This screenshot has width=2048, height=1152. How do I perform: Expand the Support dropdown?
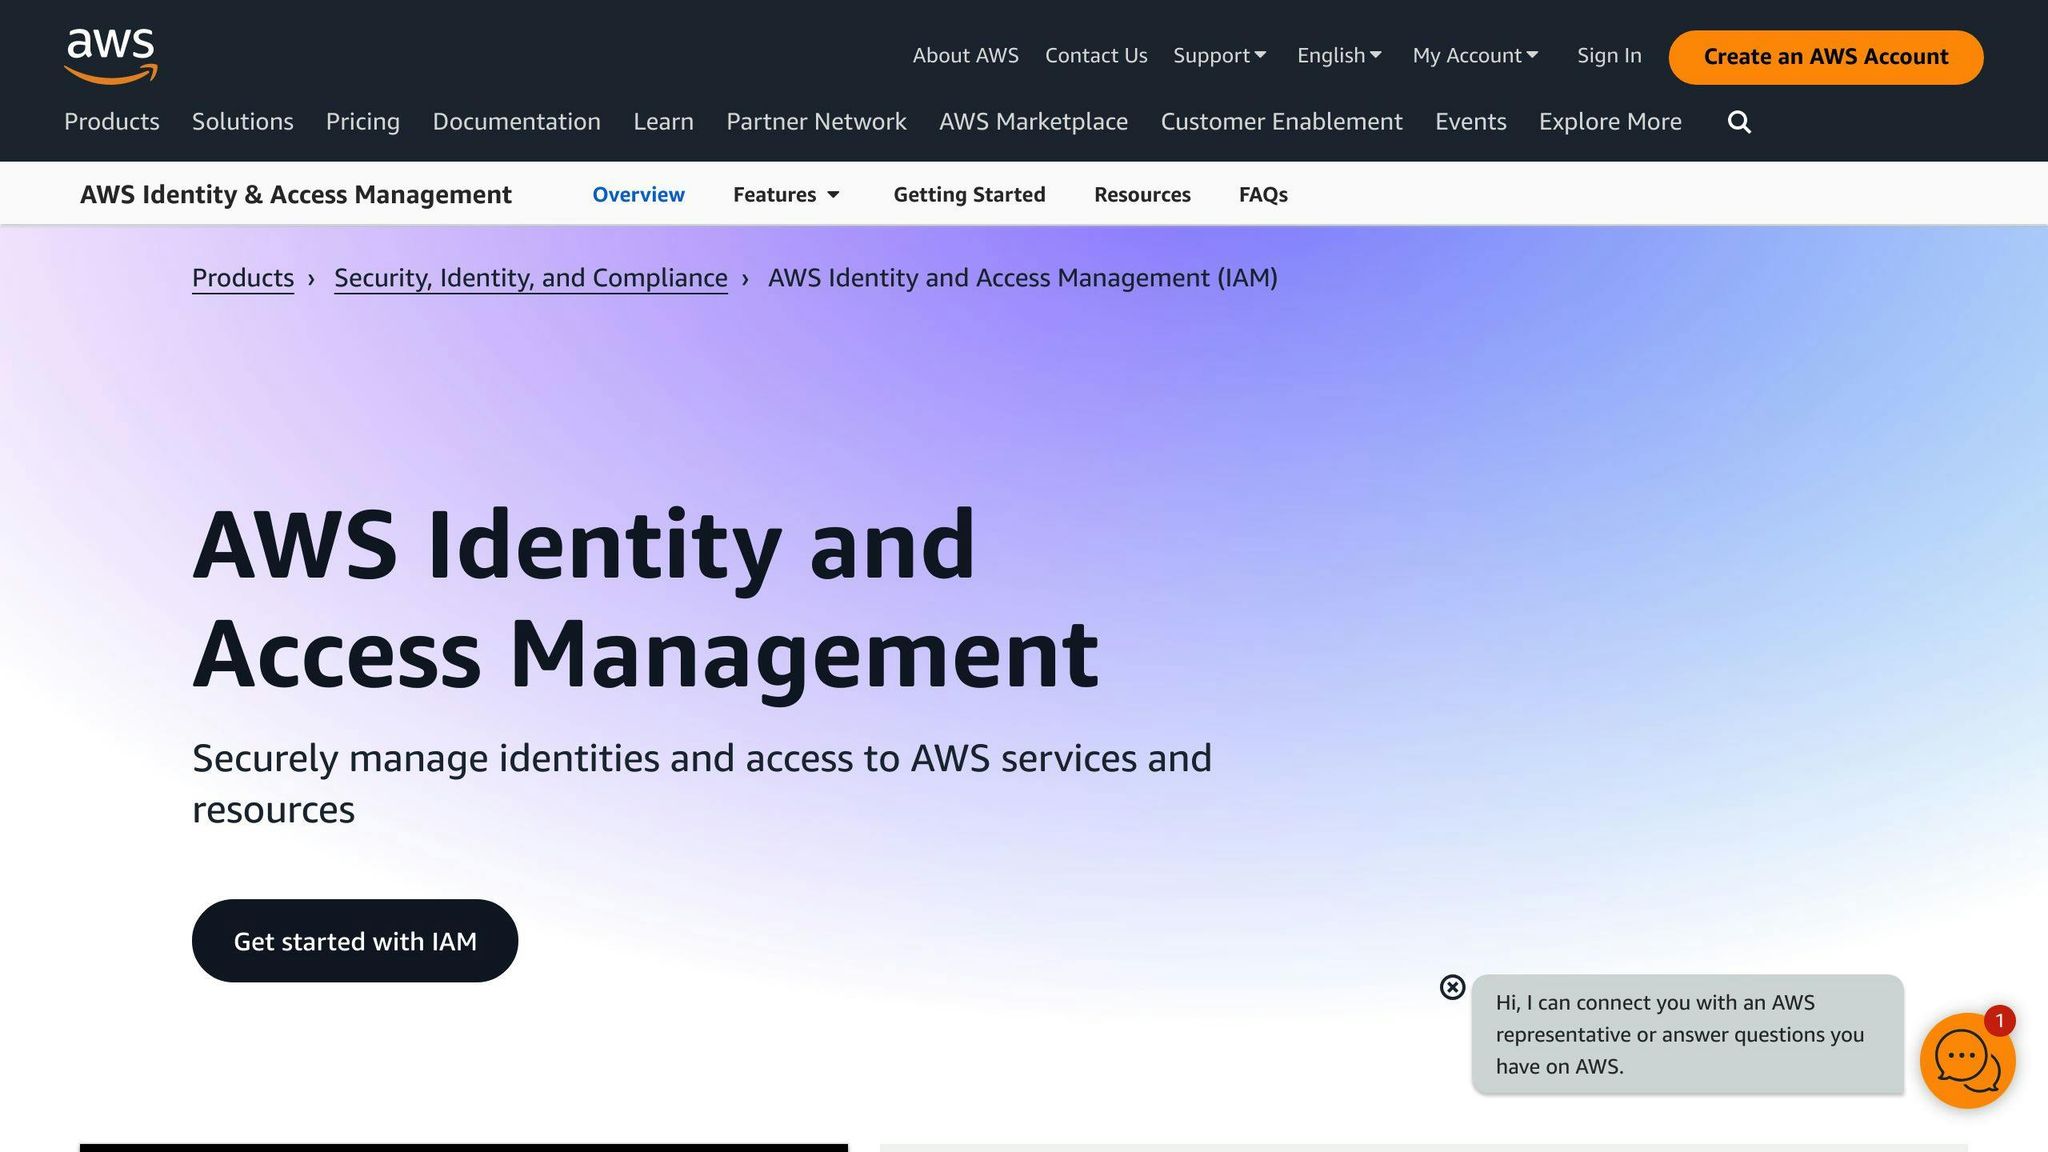pos(1218,56)
